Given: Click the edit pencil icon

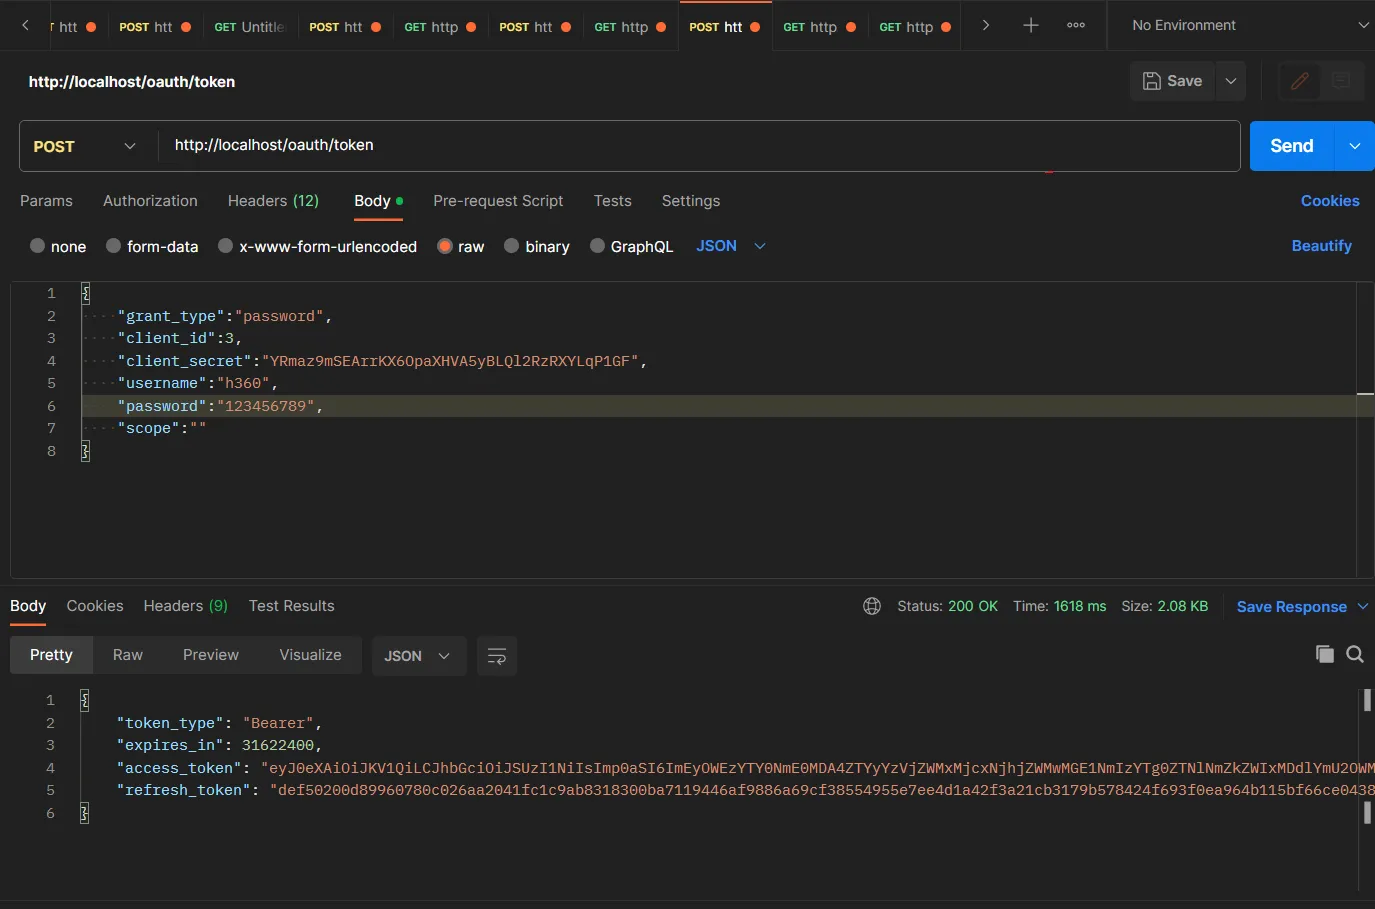Looking at the screenshot, I should 1300,81.
